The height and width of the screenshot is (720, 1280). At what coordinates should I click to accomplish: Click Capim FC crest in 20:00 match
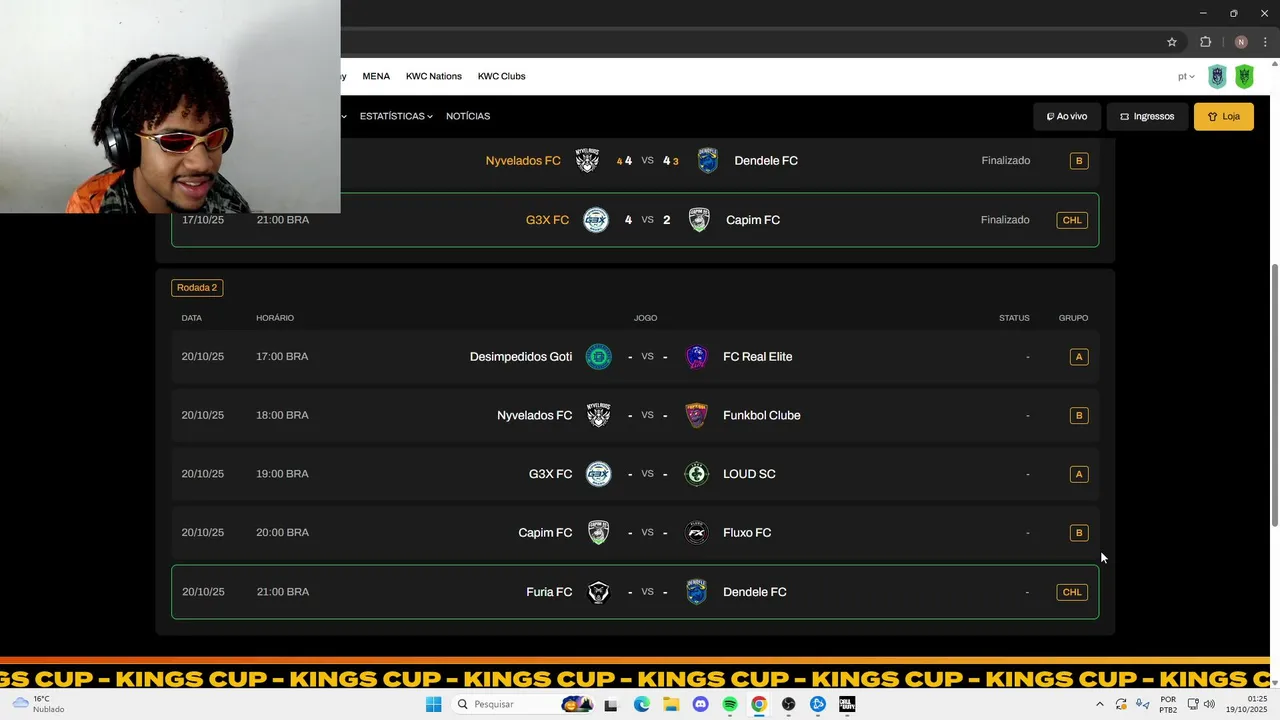click(x=598, y=533)
